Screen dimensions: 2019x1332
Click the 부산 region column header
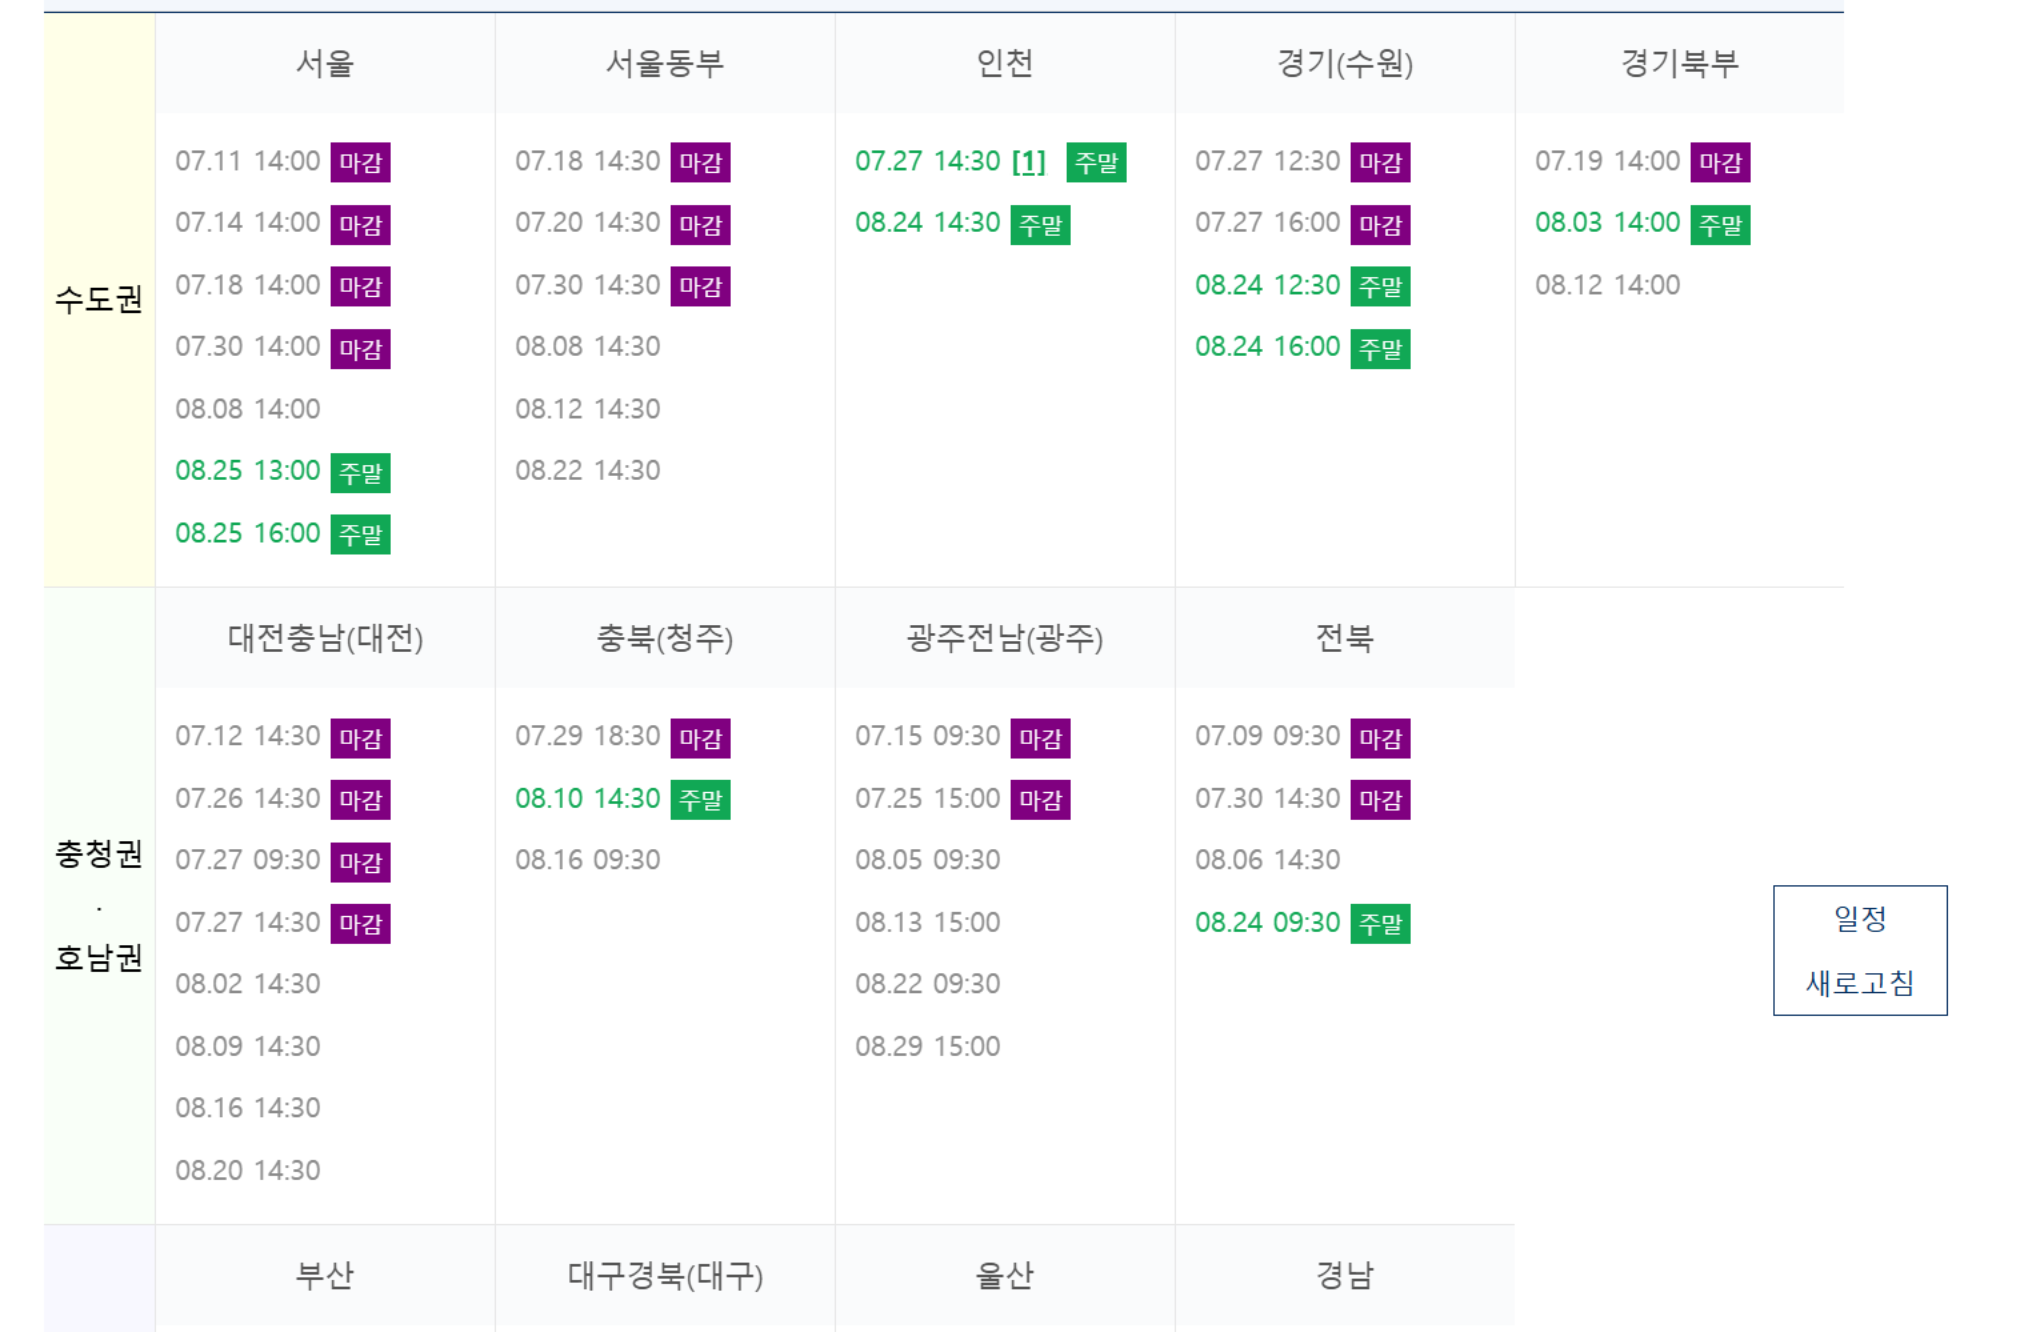click(x=324, y=1276)
